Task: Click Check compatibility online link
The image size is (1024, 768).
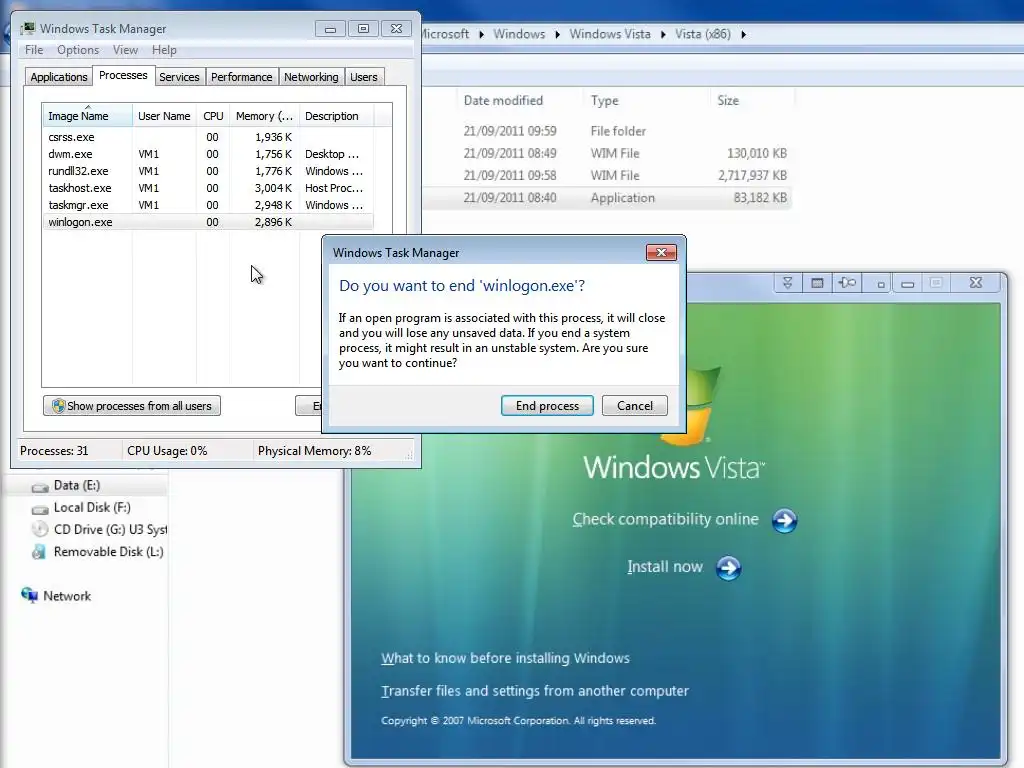Action: coord(665,519)
